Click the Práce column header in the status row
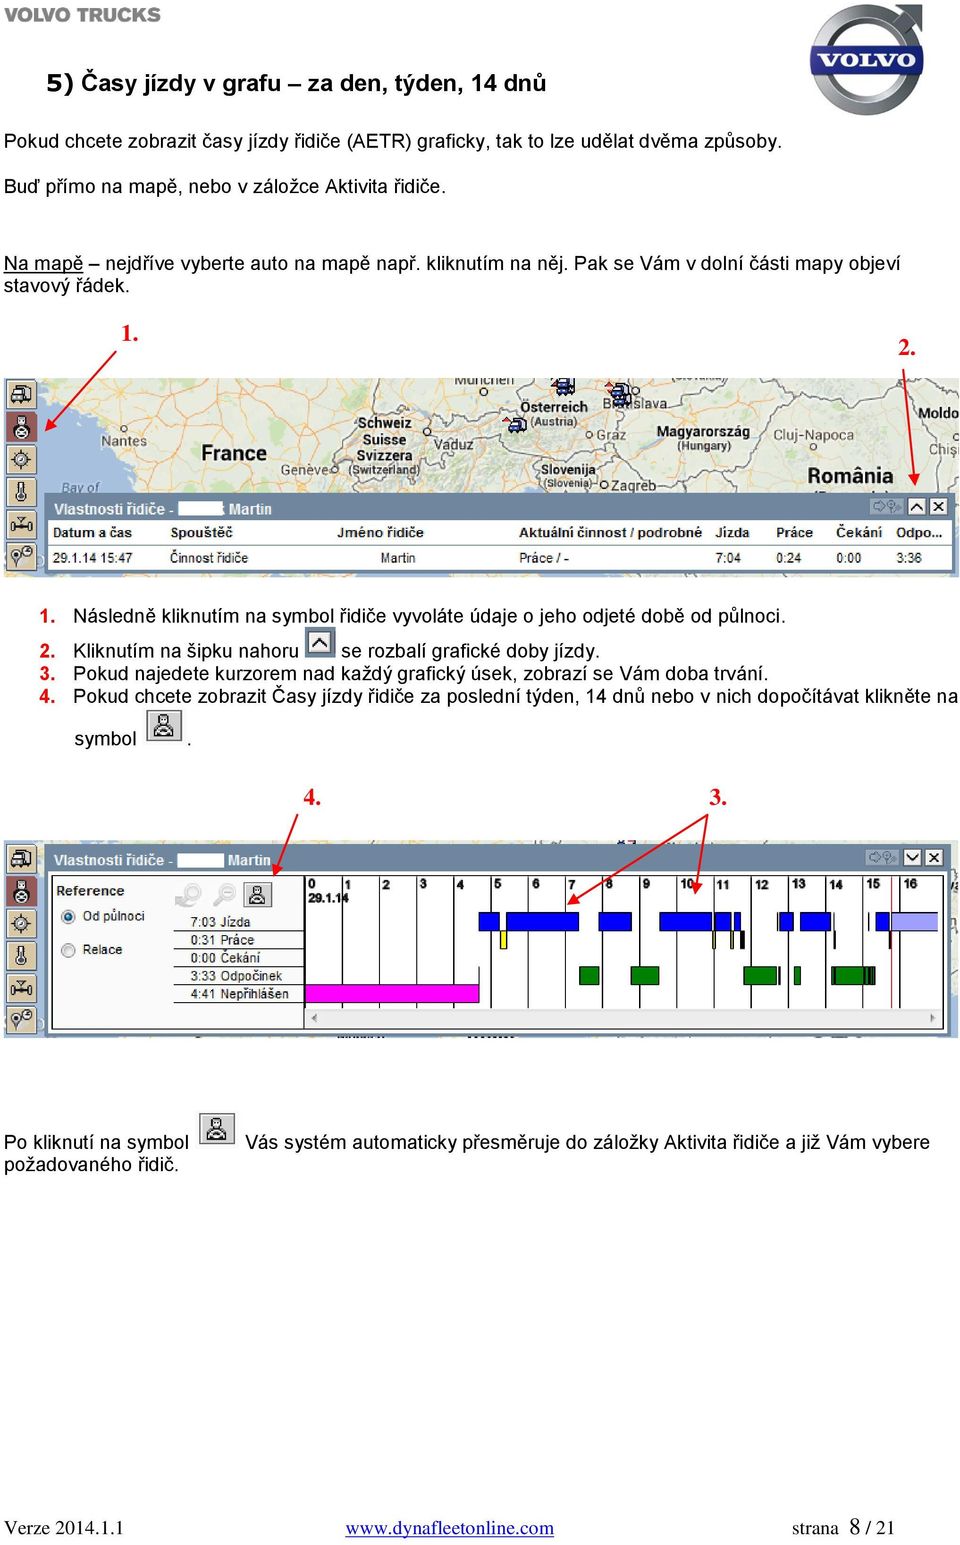Viewport: 960px width, 1545px height. click(794, 533)
